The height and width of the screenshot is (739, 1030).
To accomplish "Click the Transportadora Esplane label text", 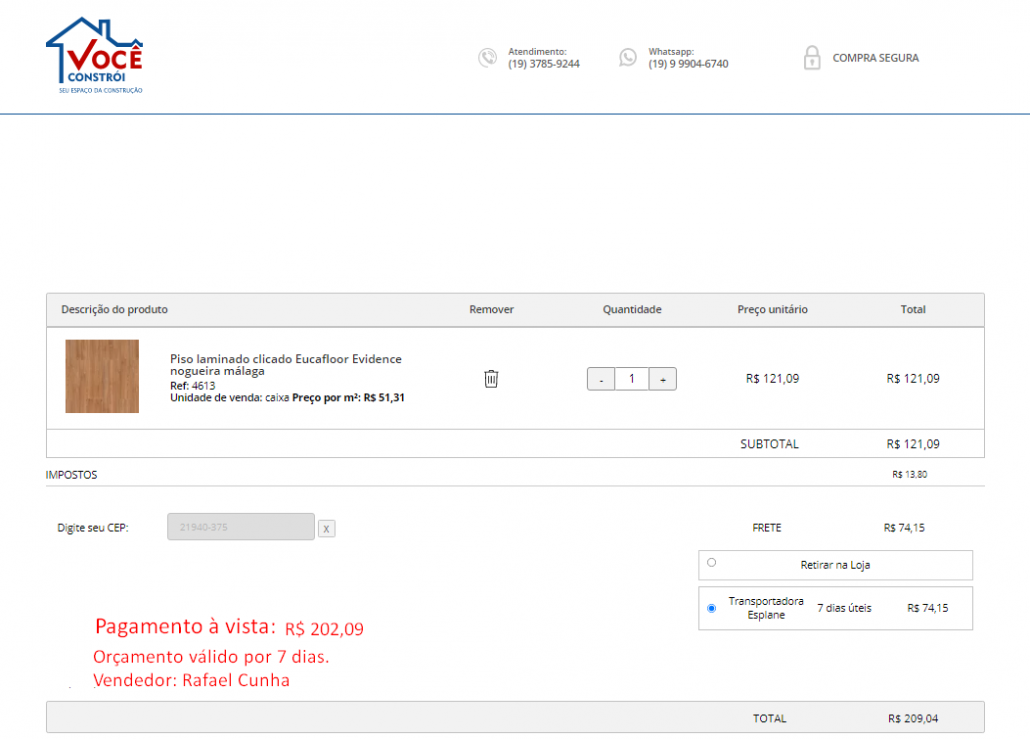I will [765, 608].
